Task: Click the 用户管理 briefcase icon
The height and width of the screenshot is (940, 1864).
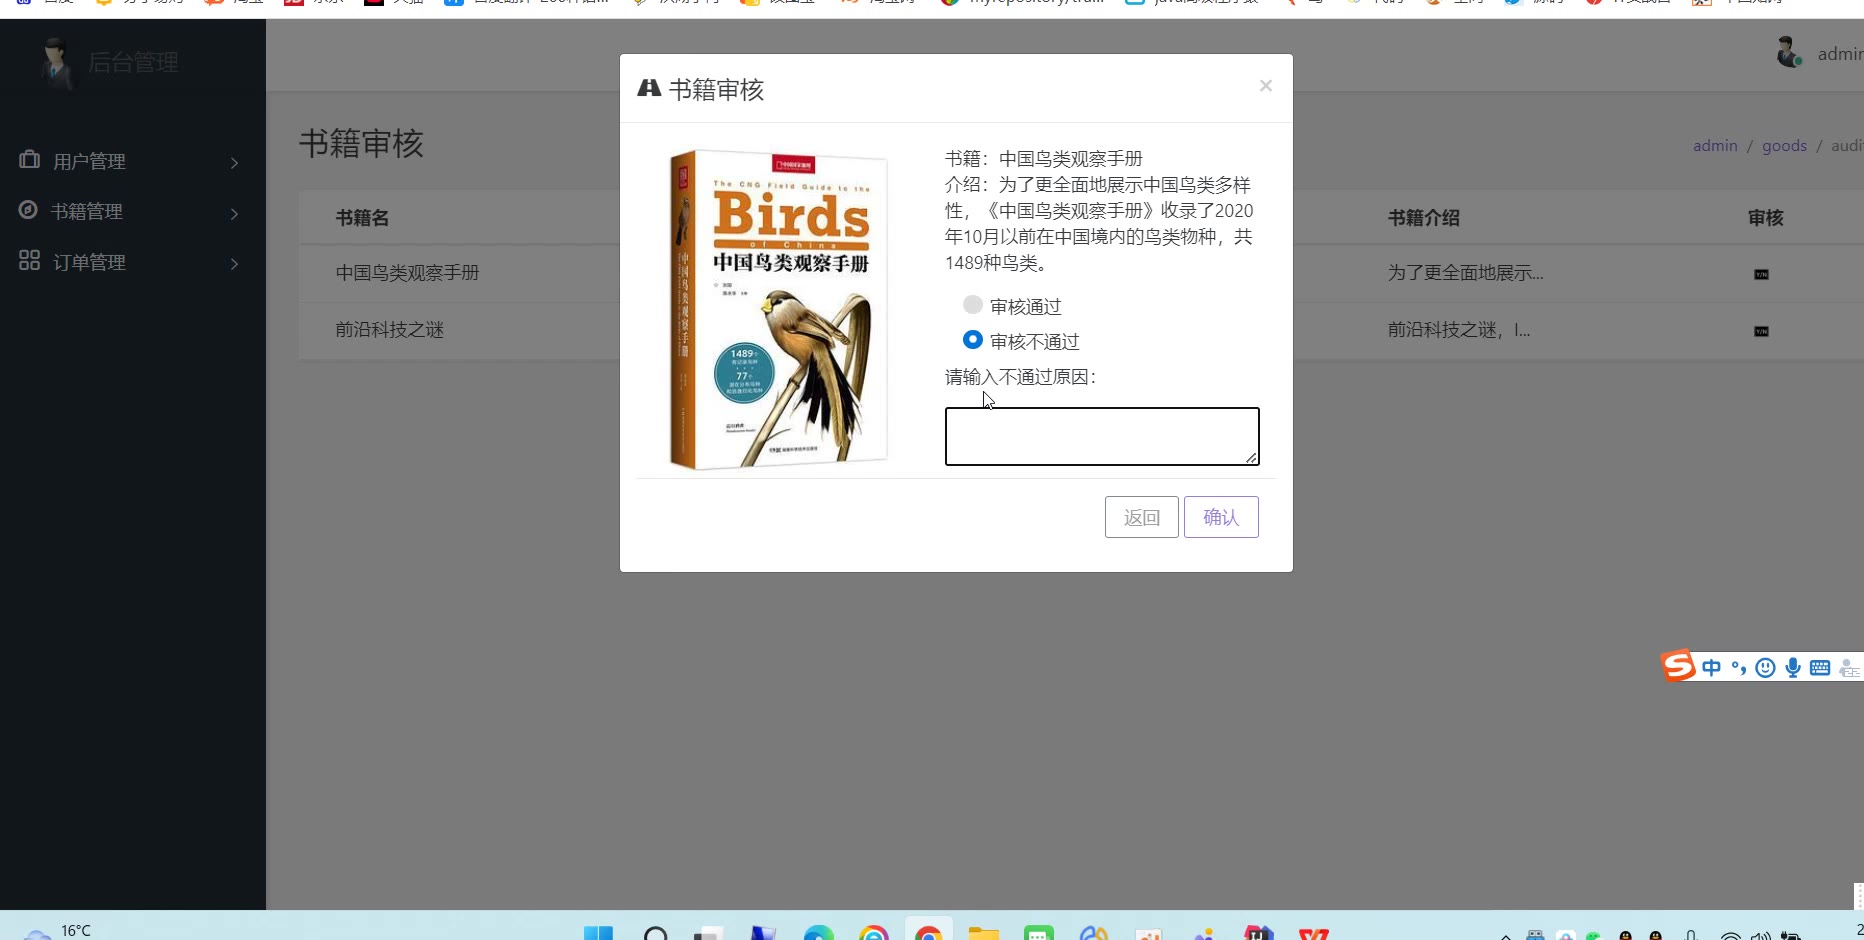Action: pyautogui.click(x=29, y=160)
